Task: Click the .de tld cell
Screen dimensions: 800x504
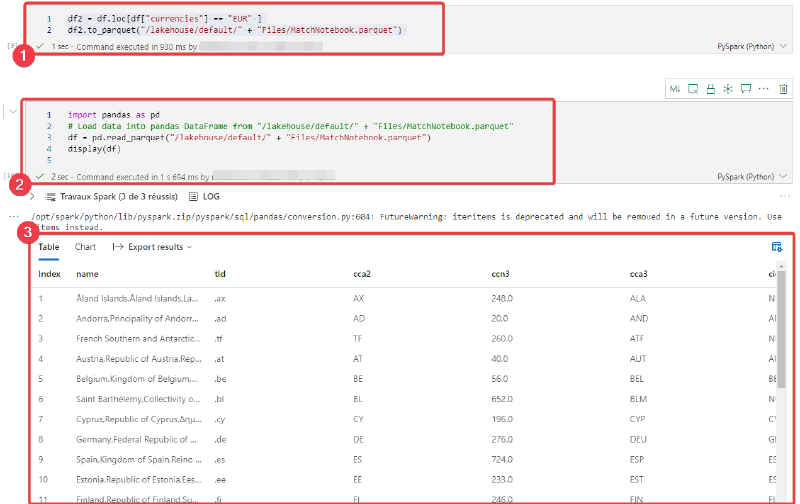Action: tap(220, 439)
